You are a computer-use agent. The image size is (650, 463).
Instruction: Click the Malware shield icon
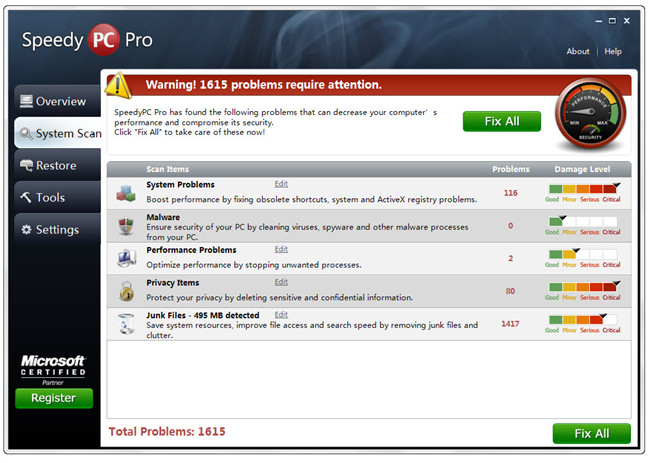click(x=126, y=226)
